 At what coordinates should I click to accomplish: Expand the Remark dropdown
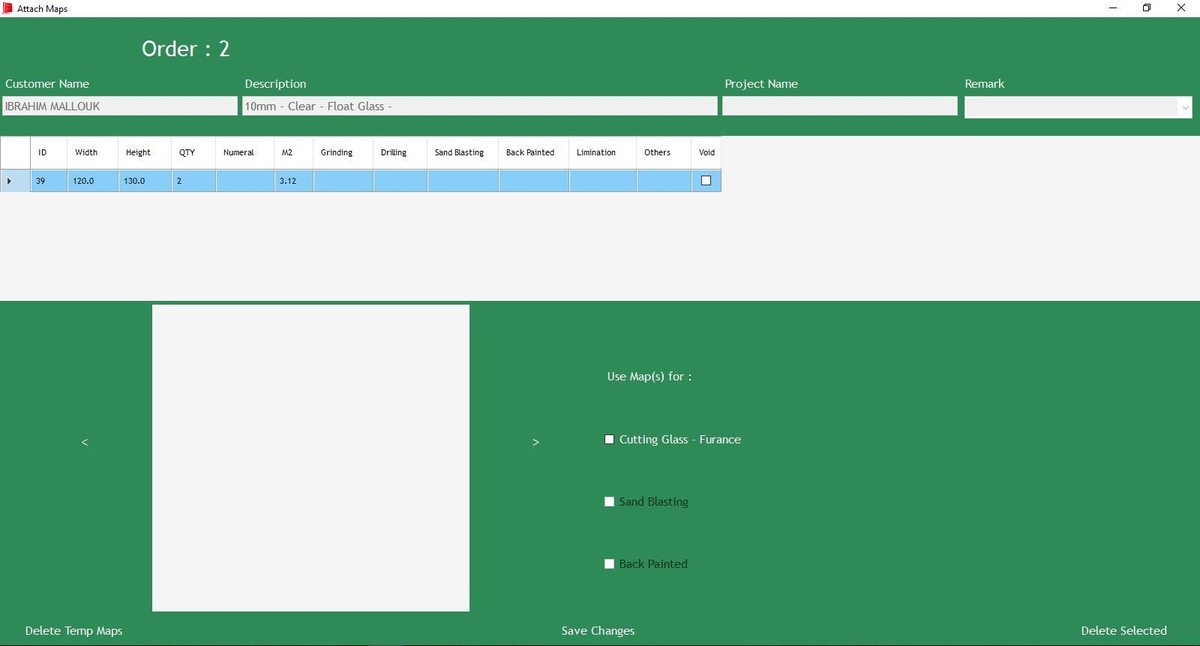(x=1185, y=107)
